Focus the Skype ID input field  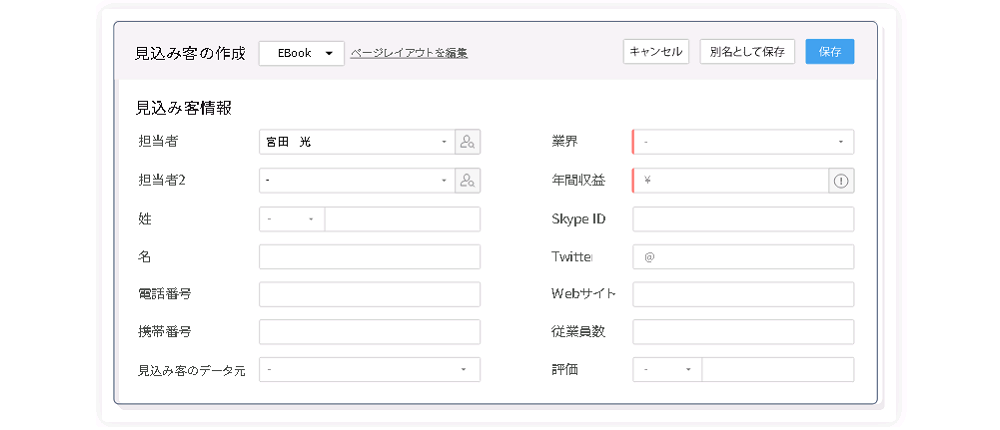coord(744,219)
